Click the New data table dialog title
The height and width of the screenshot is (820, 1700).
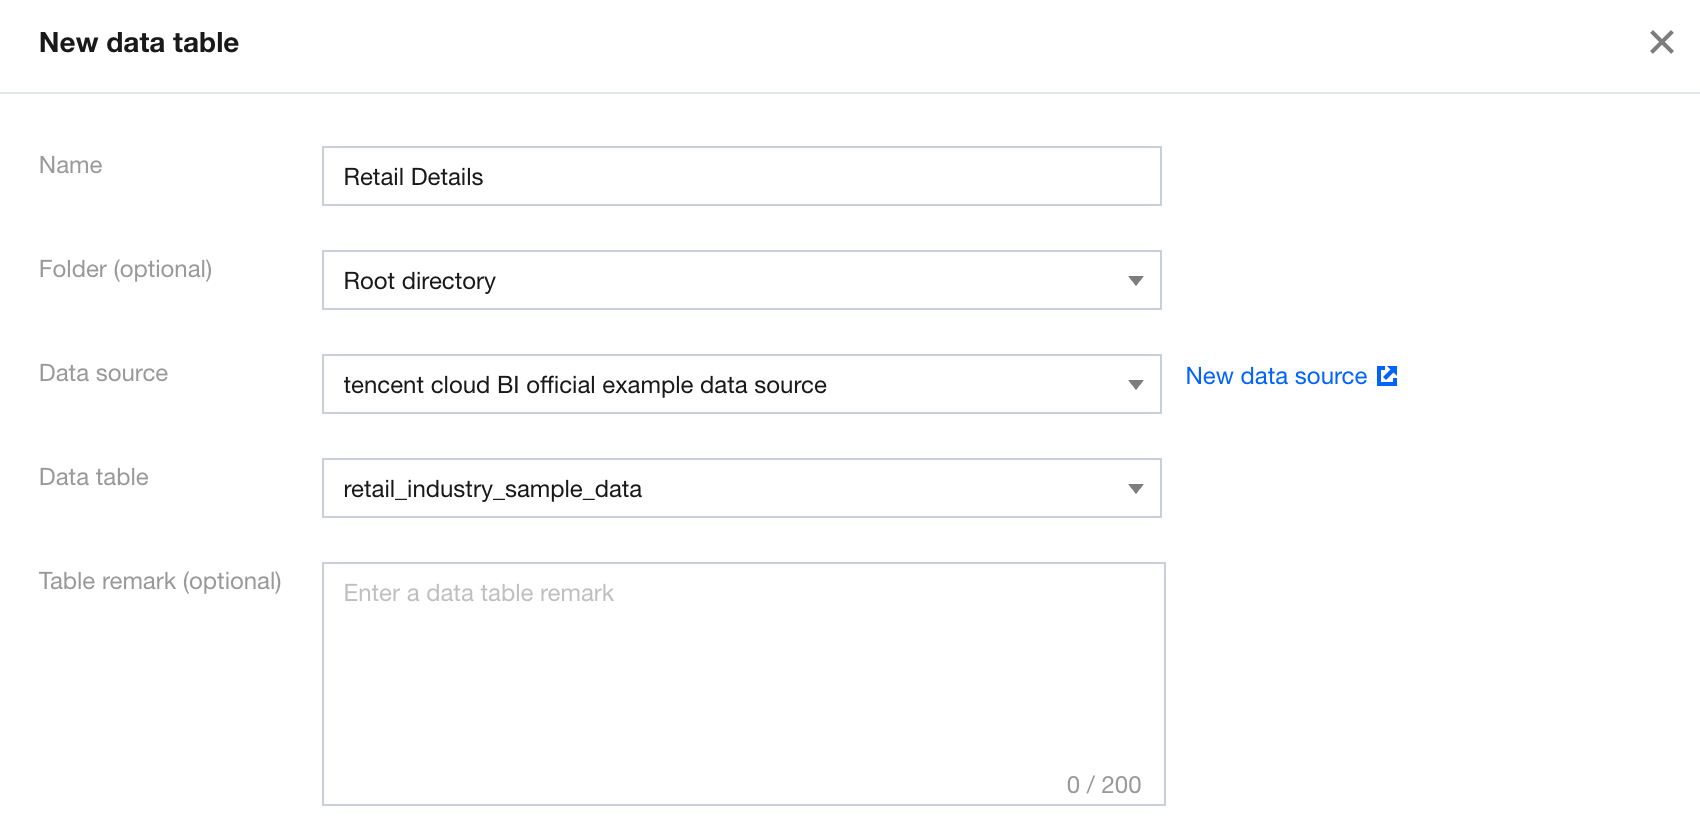pyautogui.click(x=139, y=43)
